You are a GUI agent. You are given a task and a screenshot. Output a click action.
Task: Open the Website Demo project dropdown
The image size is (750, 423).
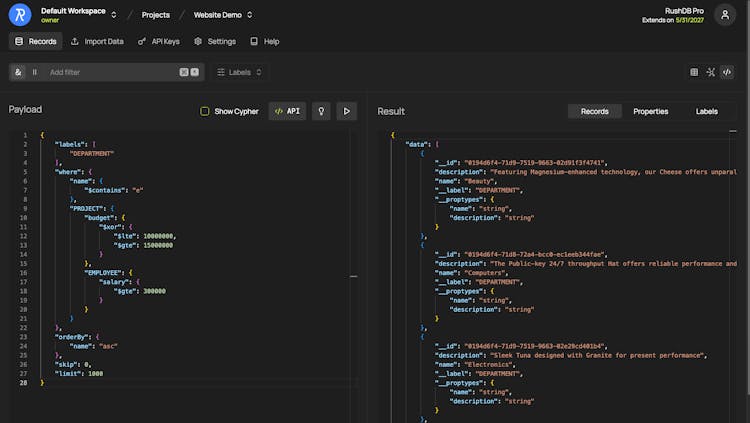(222, 15)
